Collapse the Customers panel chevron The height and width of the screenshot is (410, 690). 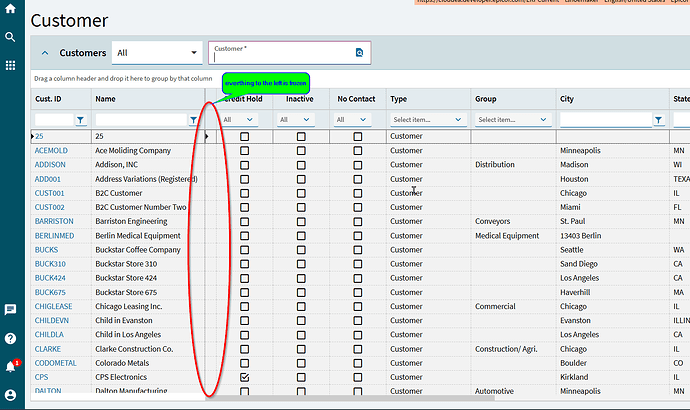45,53
